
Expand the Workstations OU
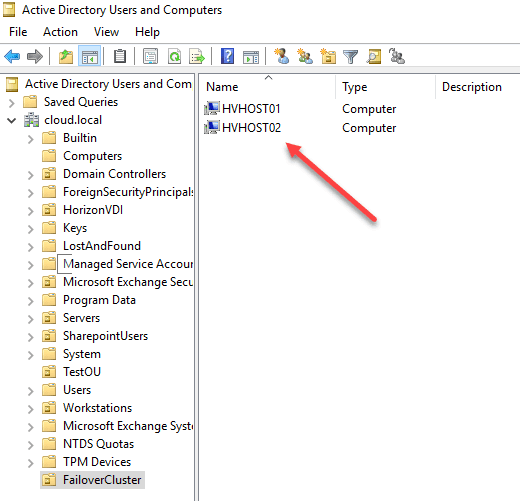[30, 409]
